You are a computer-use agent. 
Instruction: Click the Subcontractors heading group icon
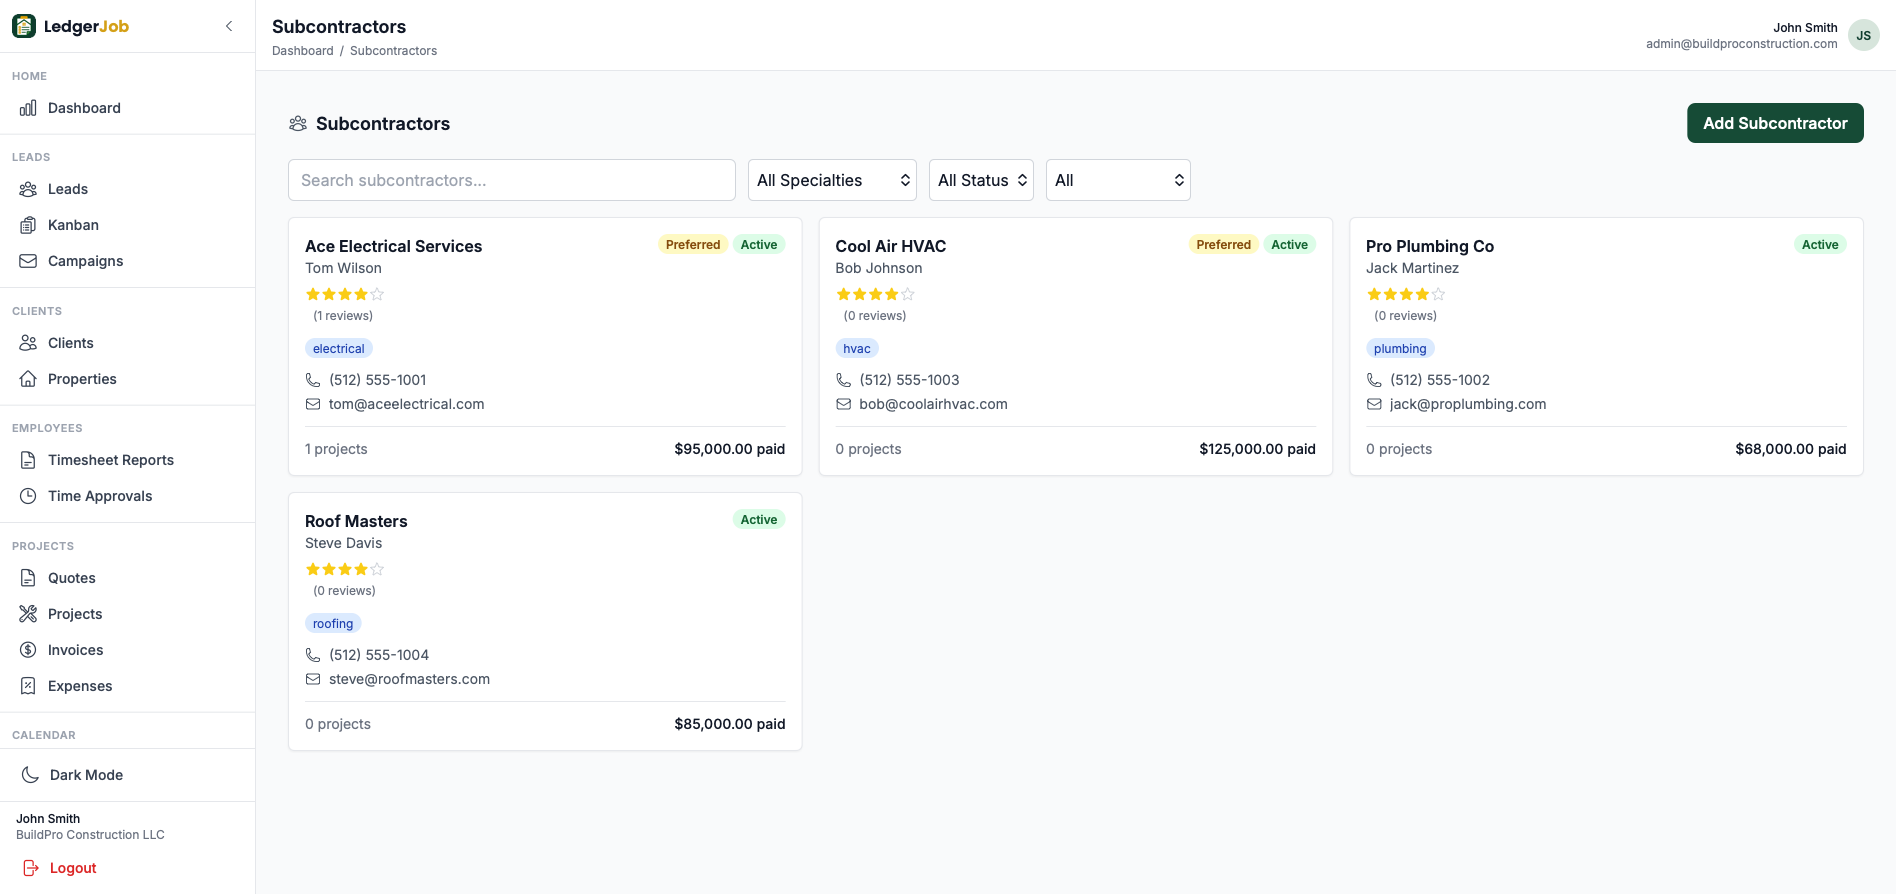tap(298, 124)
